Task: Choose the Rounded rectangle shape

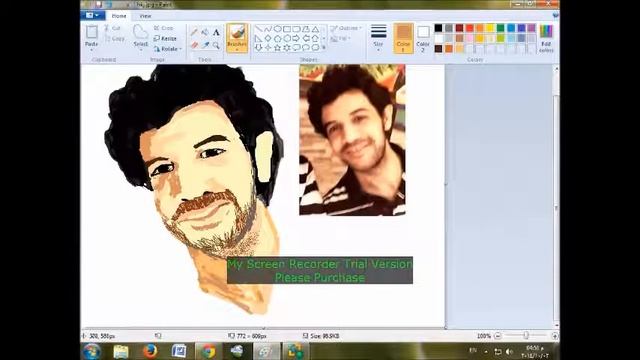Action: tap(296, 29)
